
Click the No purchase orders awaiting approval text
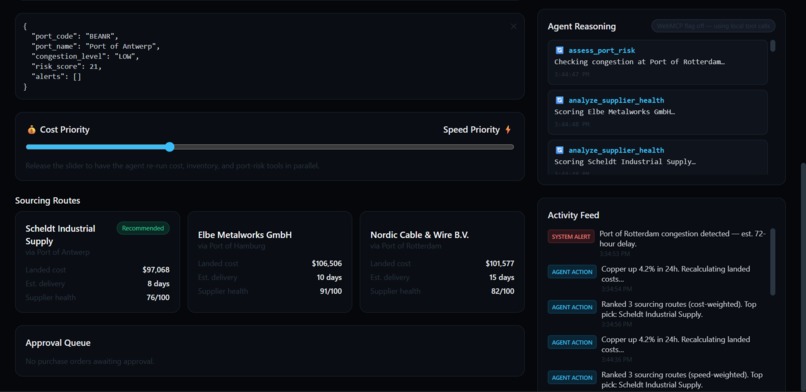click(x=90, y=361)
